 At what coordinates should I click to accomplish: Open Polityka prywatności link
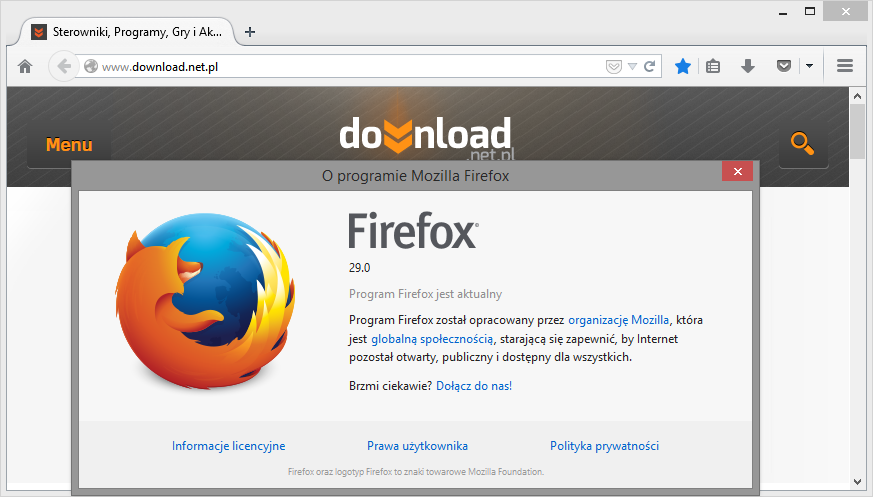[x=604, y=446]
